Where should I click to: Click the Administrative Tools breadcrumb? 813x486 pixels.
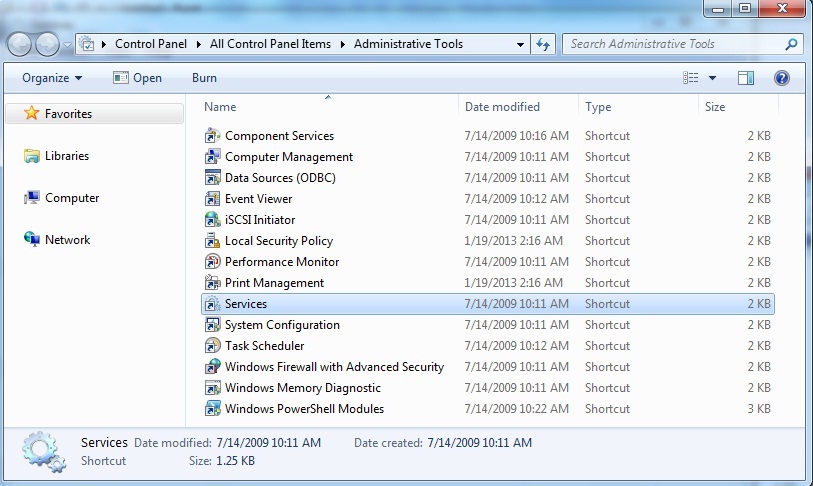[409, 44]
